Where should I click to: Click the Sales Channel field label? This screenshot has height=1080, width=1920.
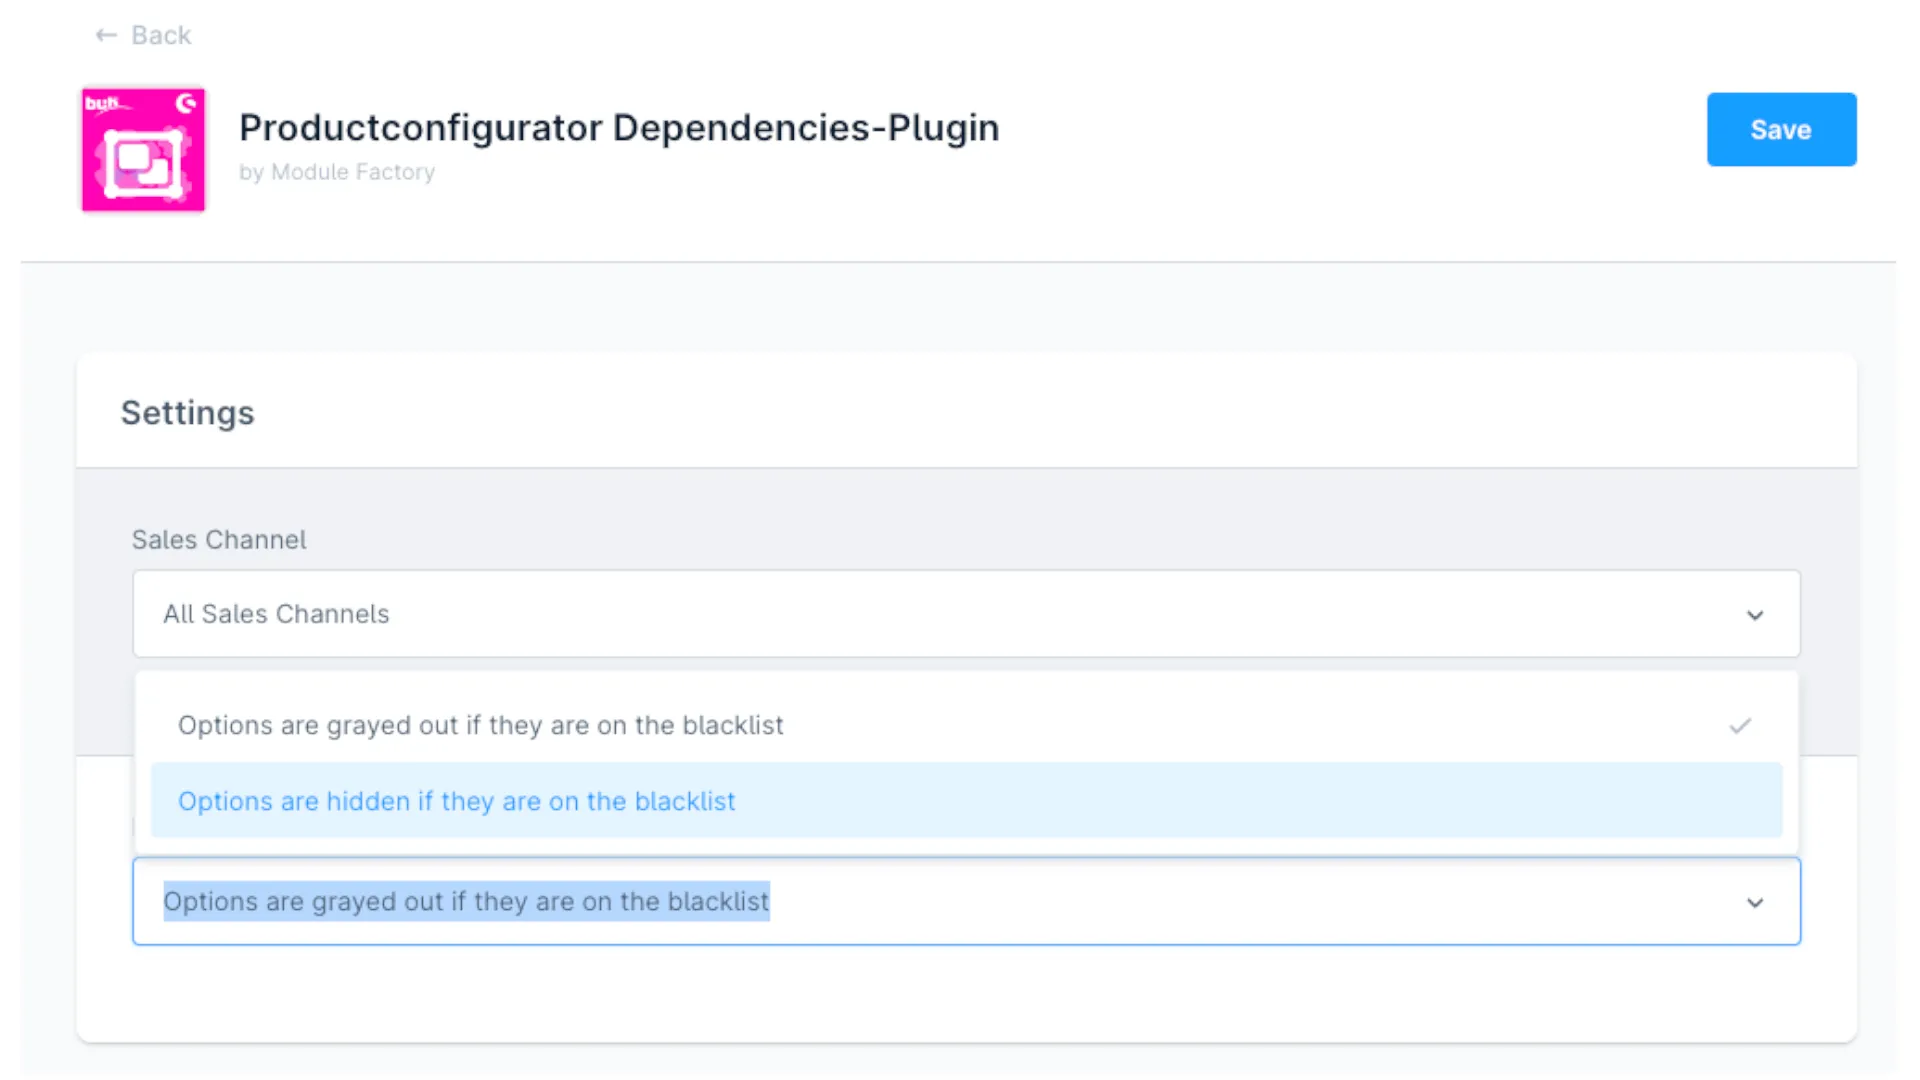tap(219, 540)
